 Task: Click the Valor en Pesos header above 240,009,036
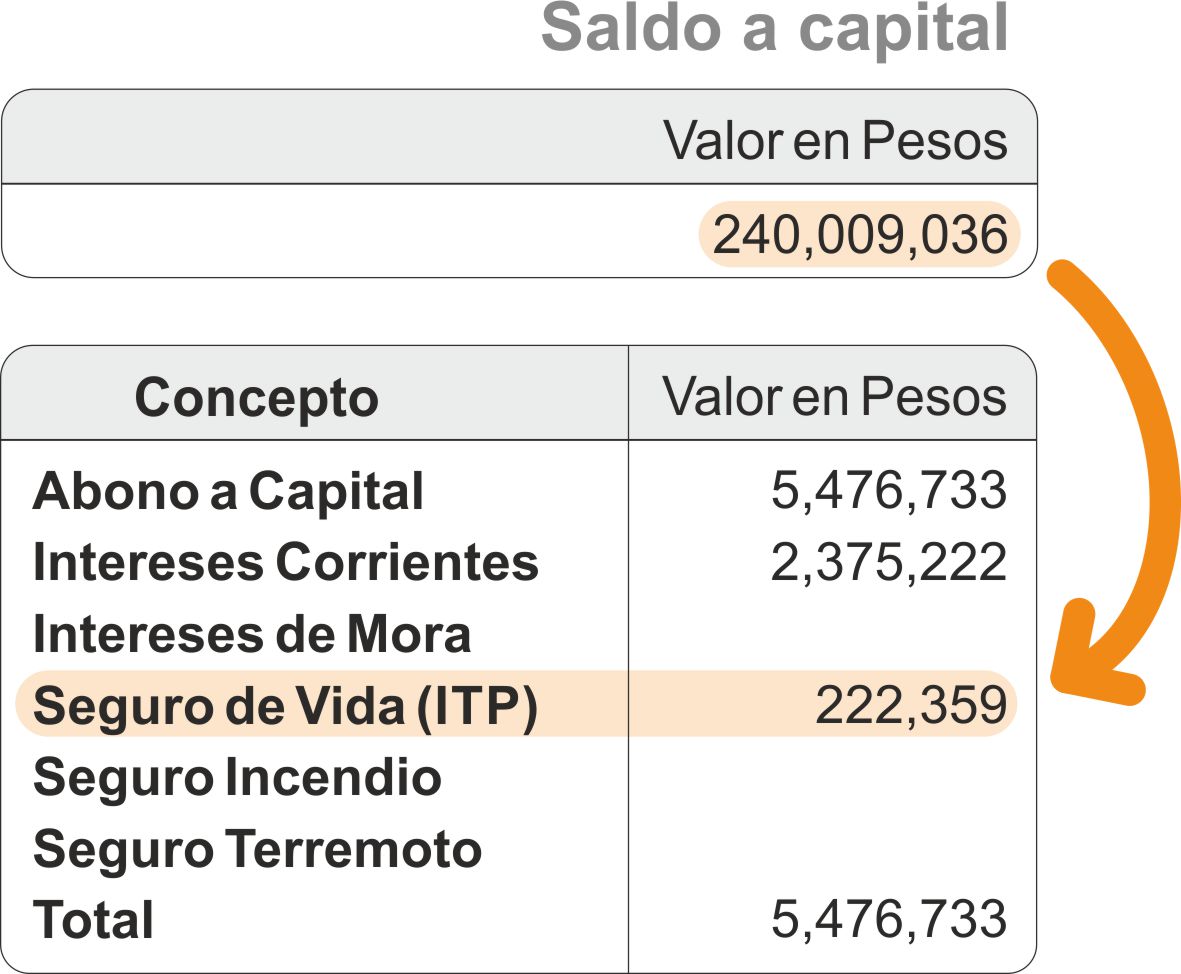(x=835, y=141)
